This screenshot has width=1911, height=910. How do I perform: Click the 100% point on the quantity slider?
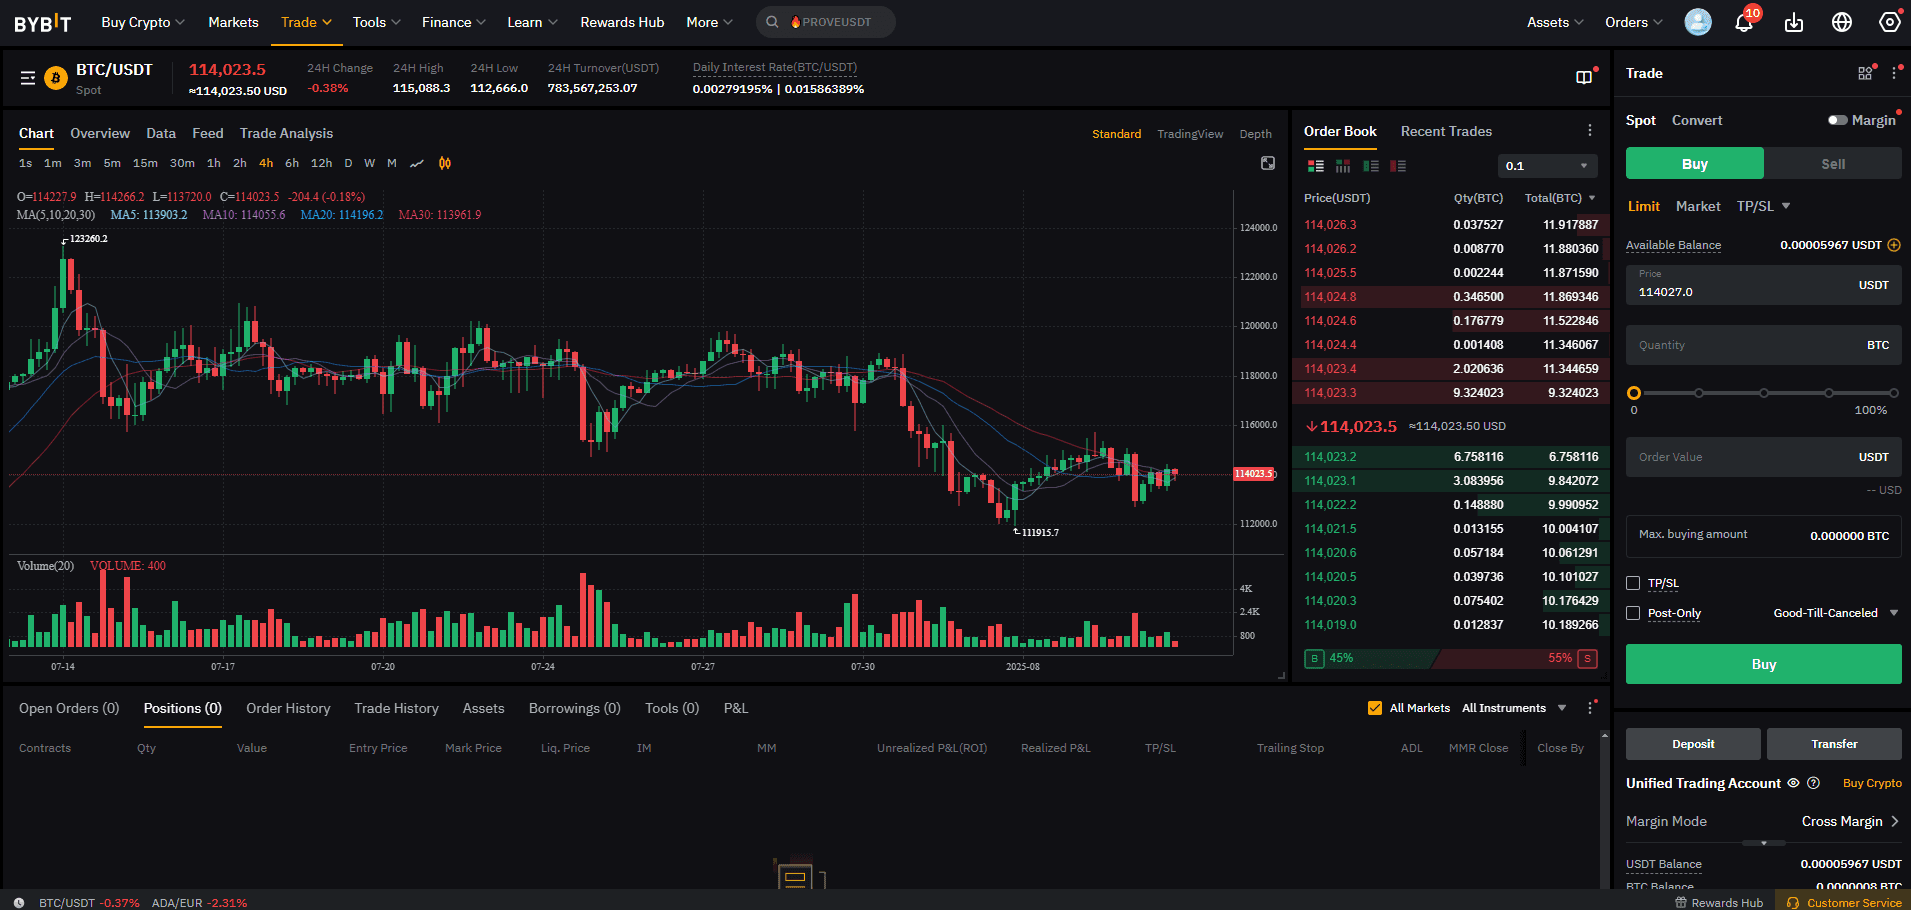pos(1893,393)
